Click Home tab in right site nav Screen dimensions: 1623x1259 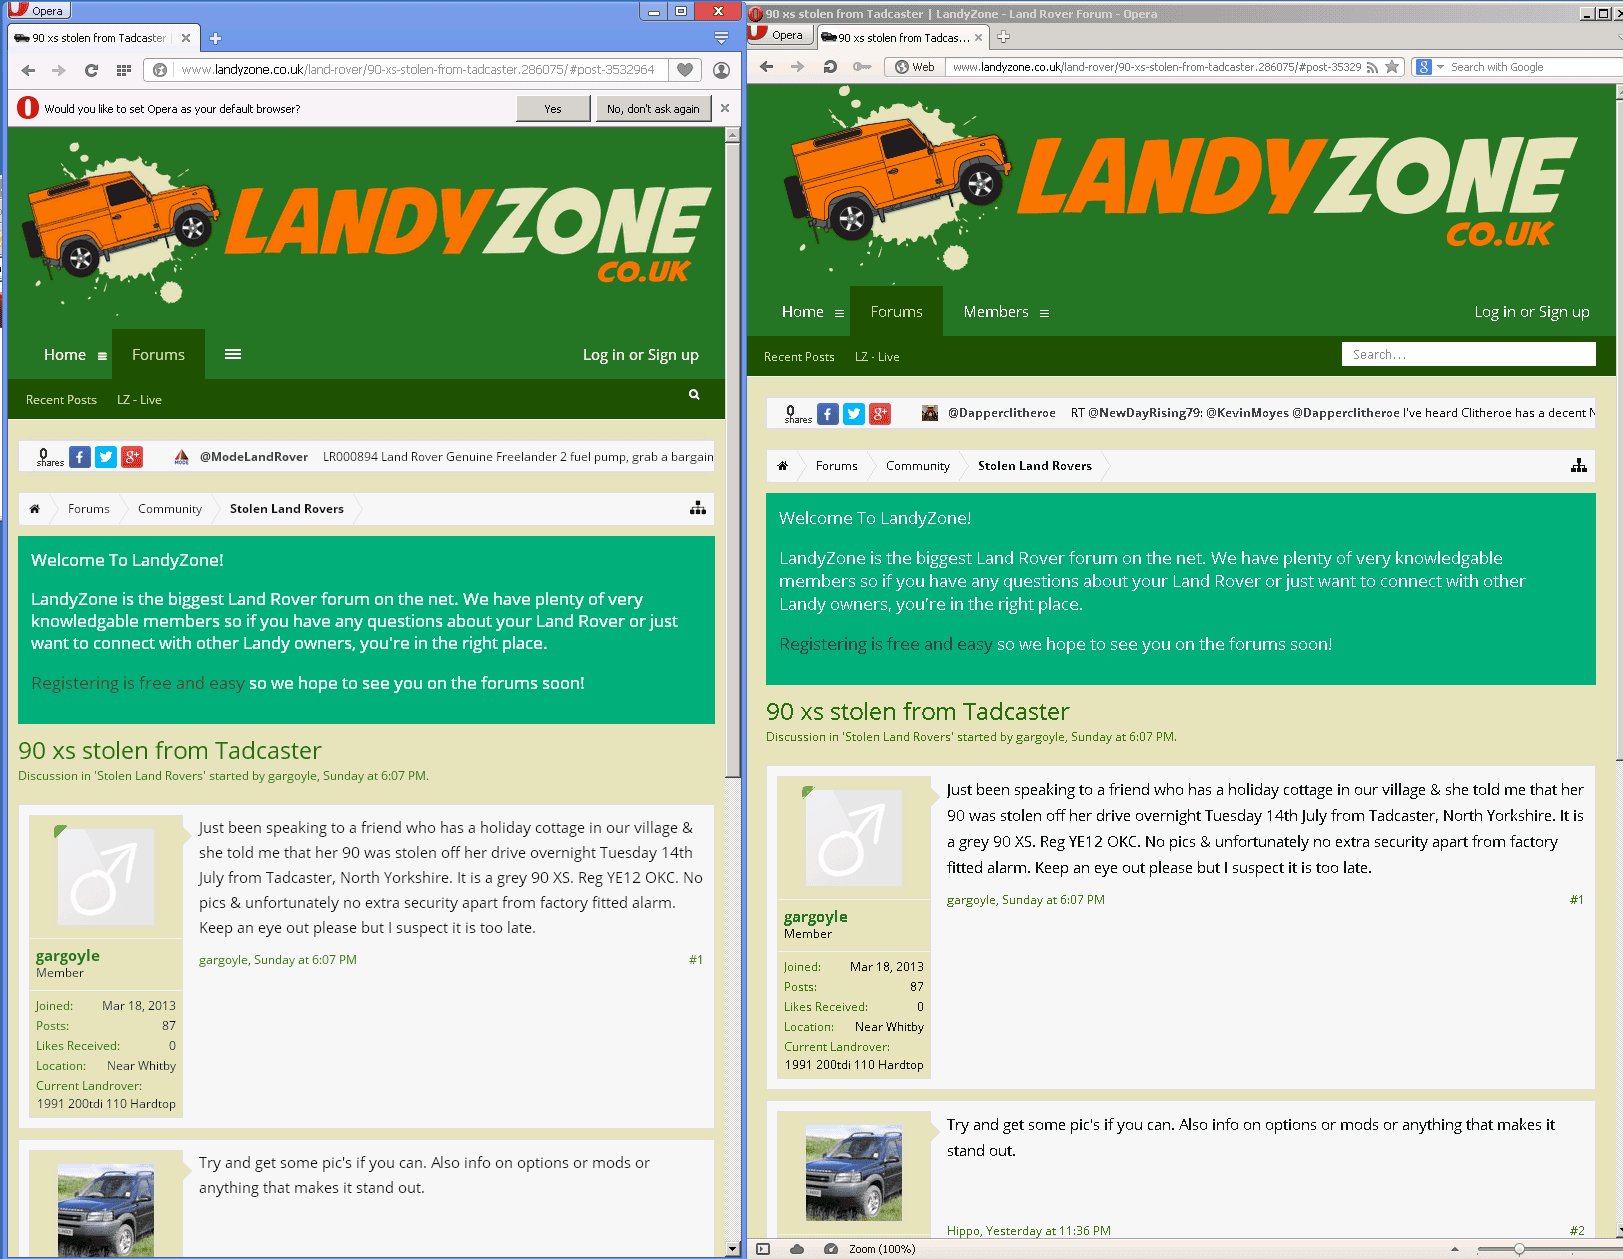tap(803, 312)
